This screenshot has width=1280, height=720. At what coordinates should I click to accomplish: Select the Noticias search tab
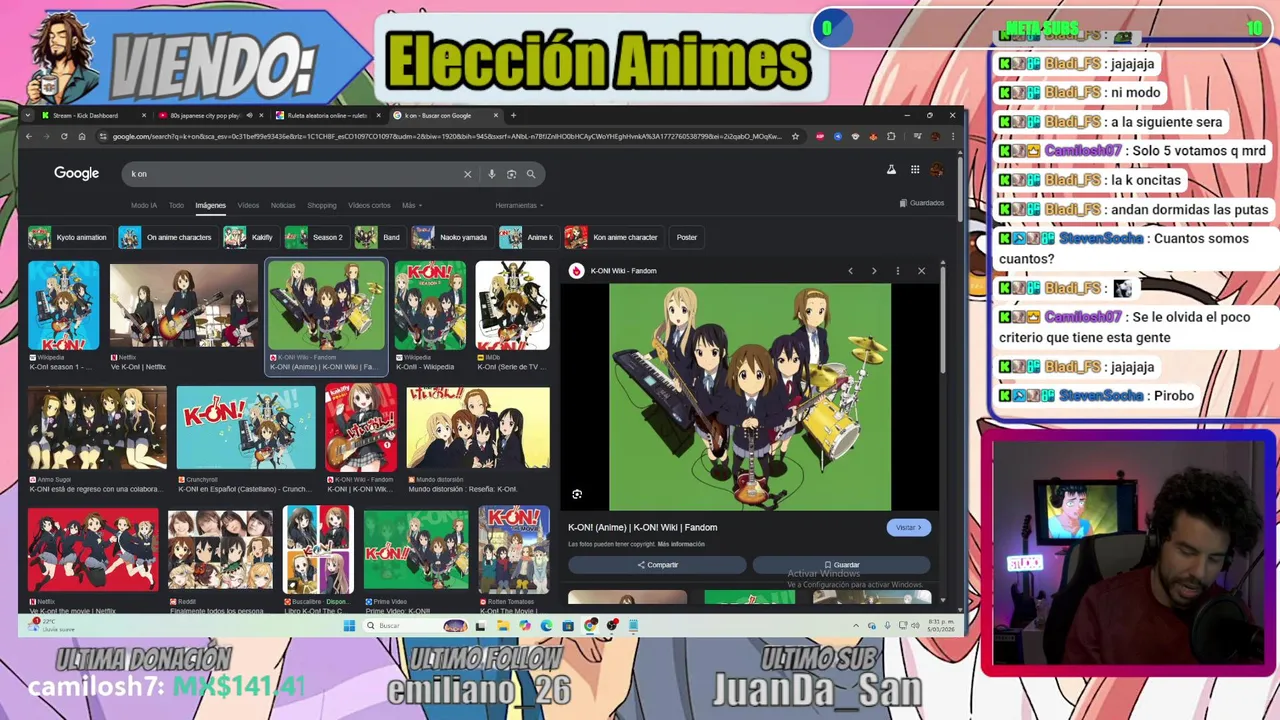(x=283, y=205)
